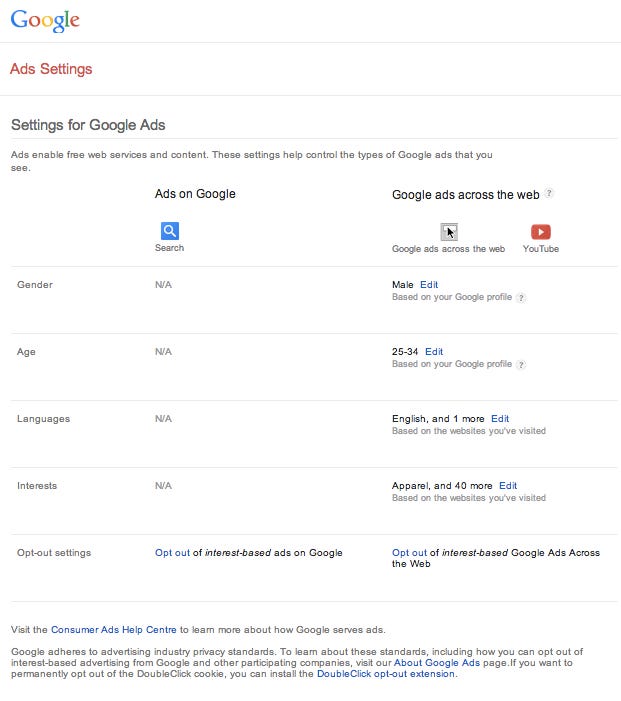
Task: Click the Gender row label
Action: pos(35,285)
